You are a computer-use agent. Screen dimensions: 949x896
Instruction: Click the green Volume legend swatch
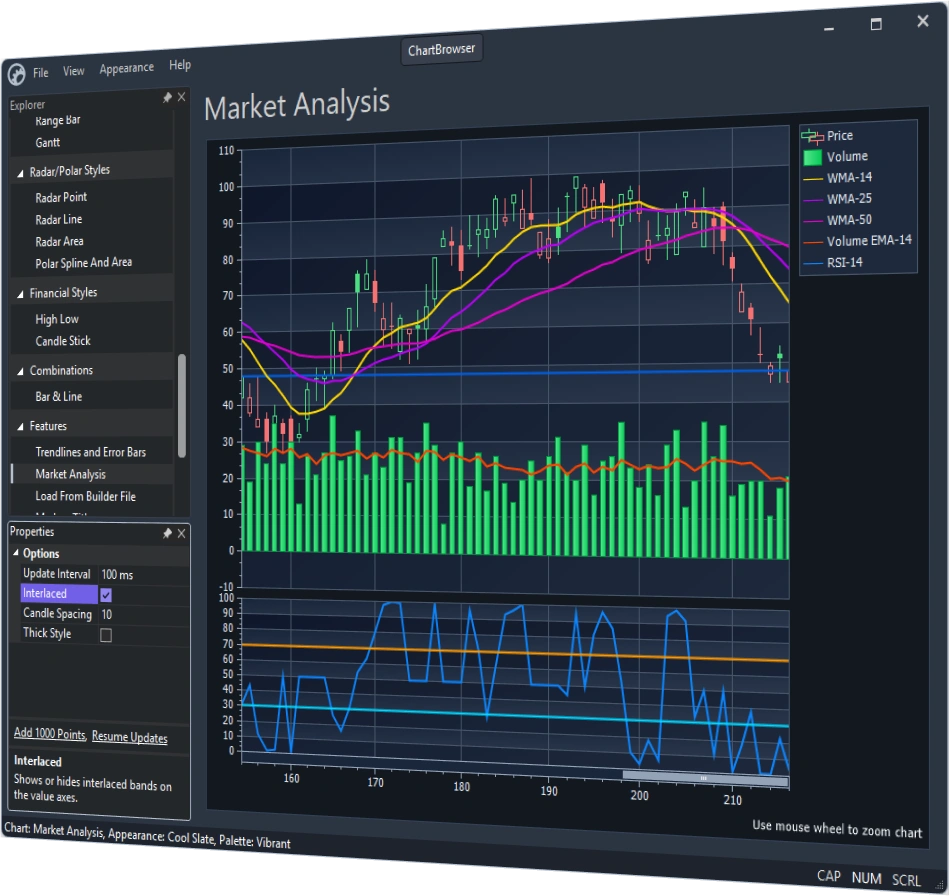(812, 157)
